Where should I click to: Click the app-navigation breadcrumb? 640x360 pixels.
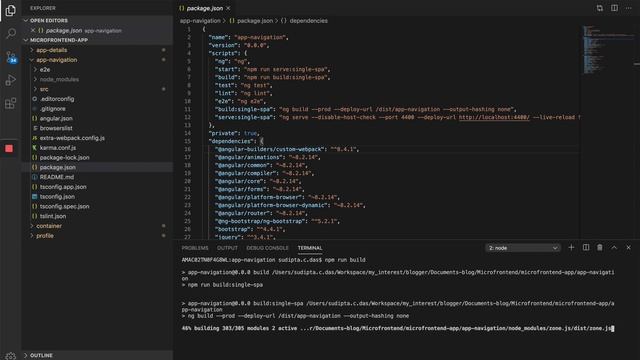coord(200,20)
